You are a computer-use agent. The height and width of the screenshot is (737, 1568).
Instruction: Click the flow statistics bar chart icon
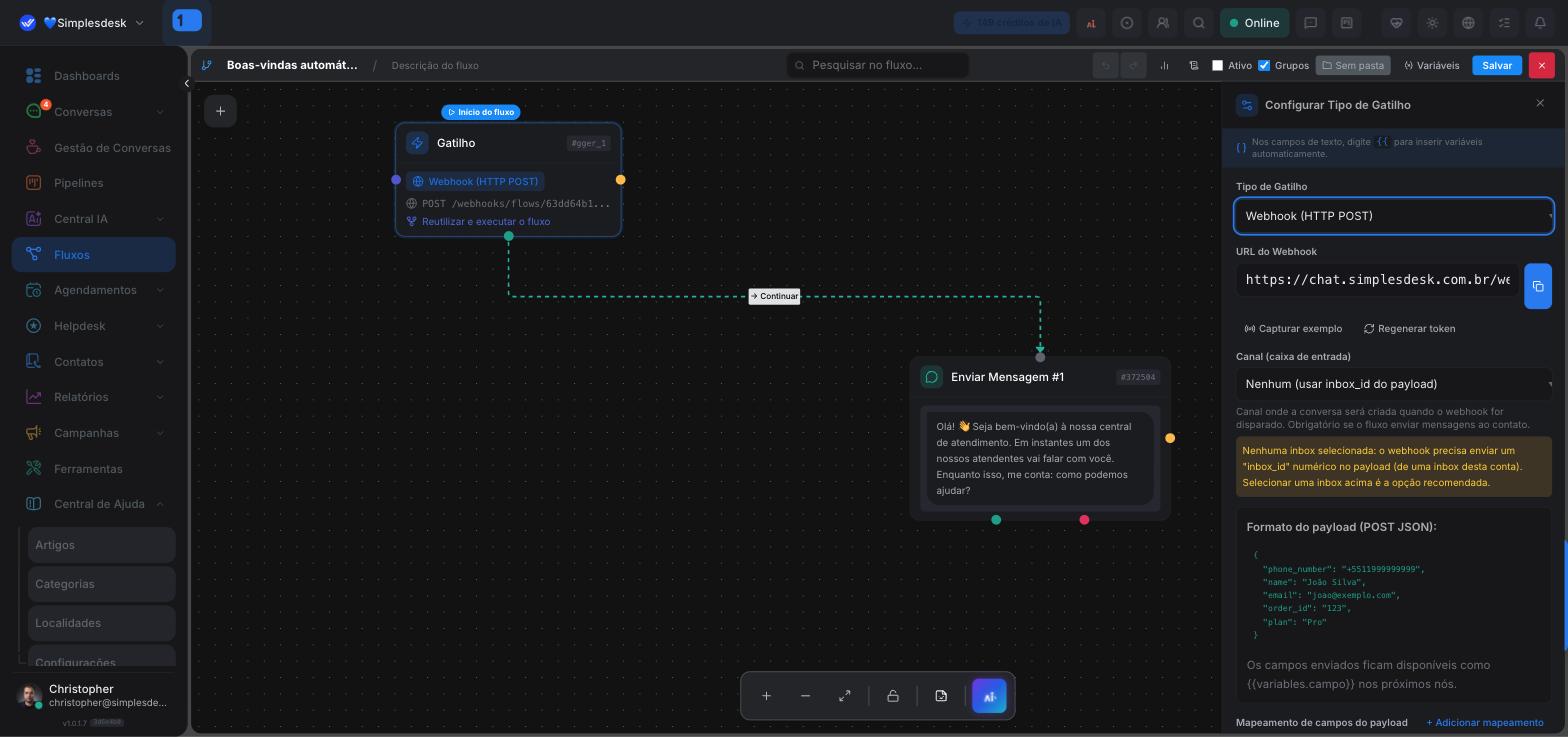[1164, 65]
